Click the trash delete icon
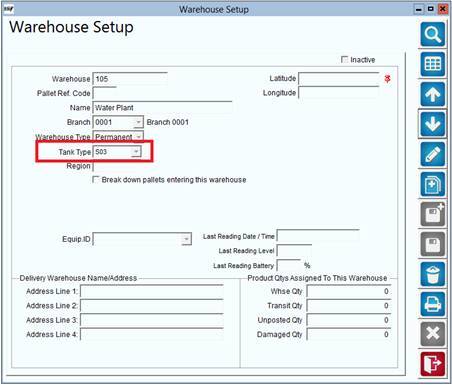 [x=433, y=274]
